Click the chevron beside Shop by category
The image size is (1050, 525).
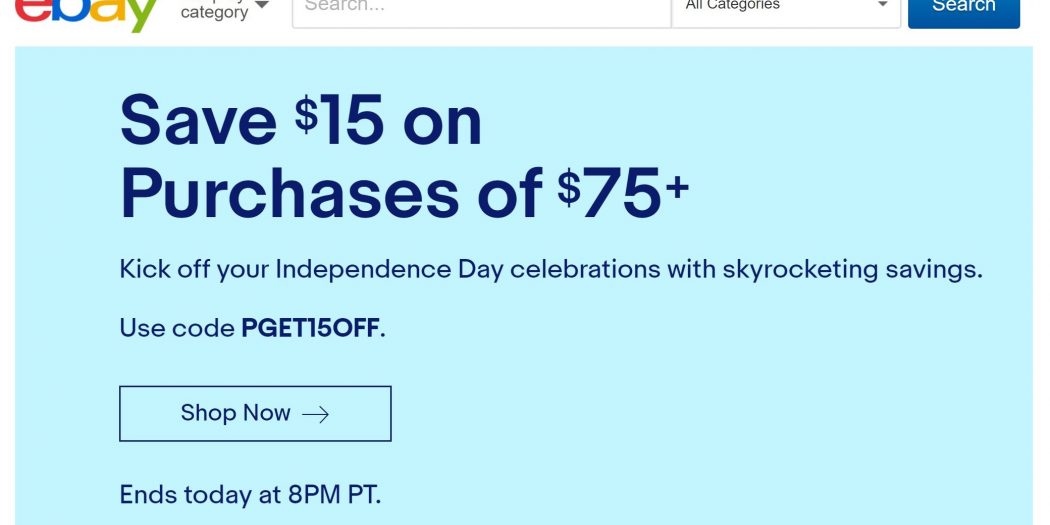click(x=262, y=6)
